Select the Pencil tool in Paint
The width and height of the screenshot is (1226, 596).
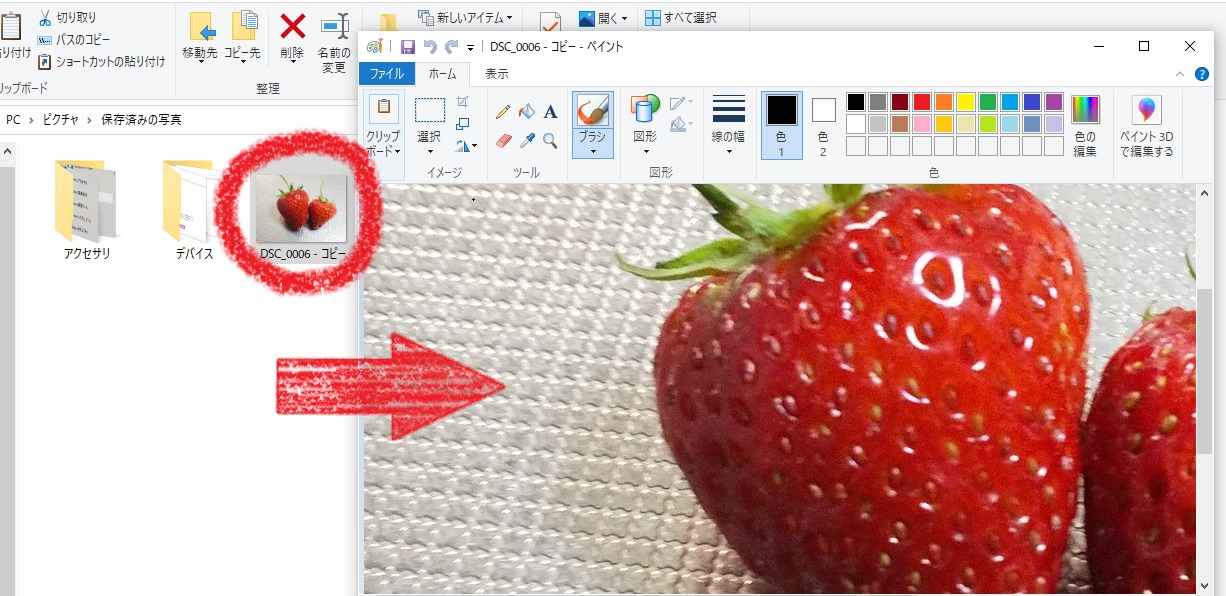pos(504,112)
